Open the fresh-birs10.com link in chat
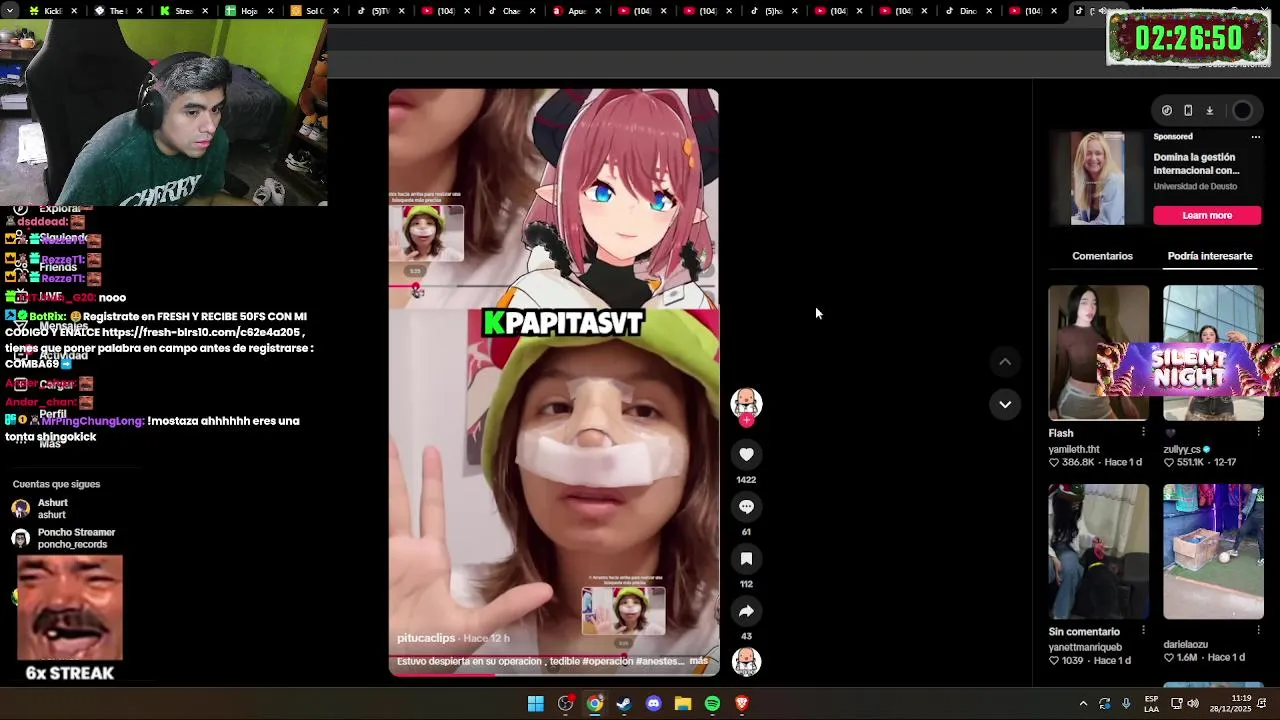 tap(201, 332)
